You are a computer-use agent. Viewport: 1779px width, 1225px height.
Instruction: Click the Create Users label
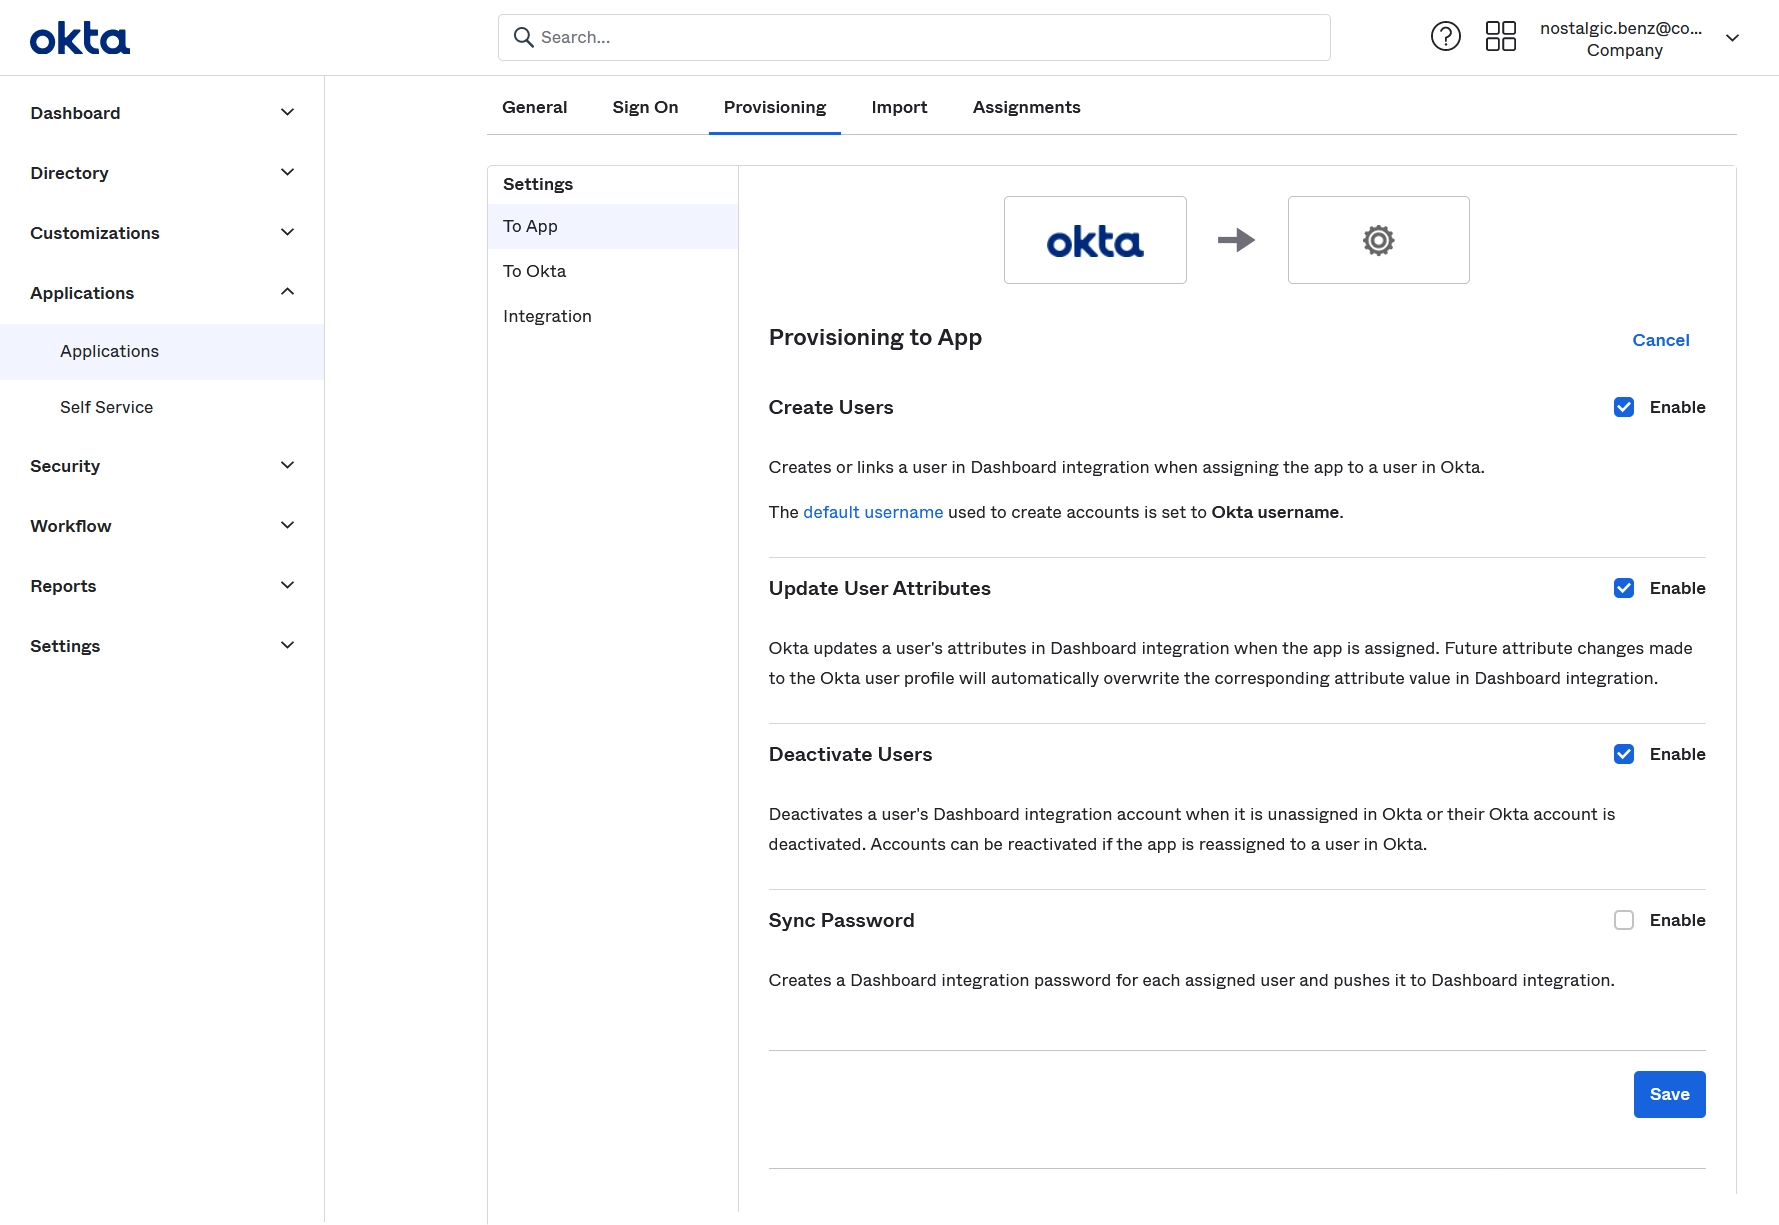830,407
